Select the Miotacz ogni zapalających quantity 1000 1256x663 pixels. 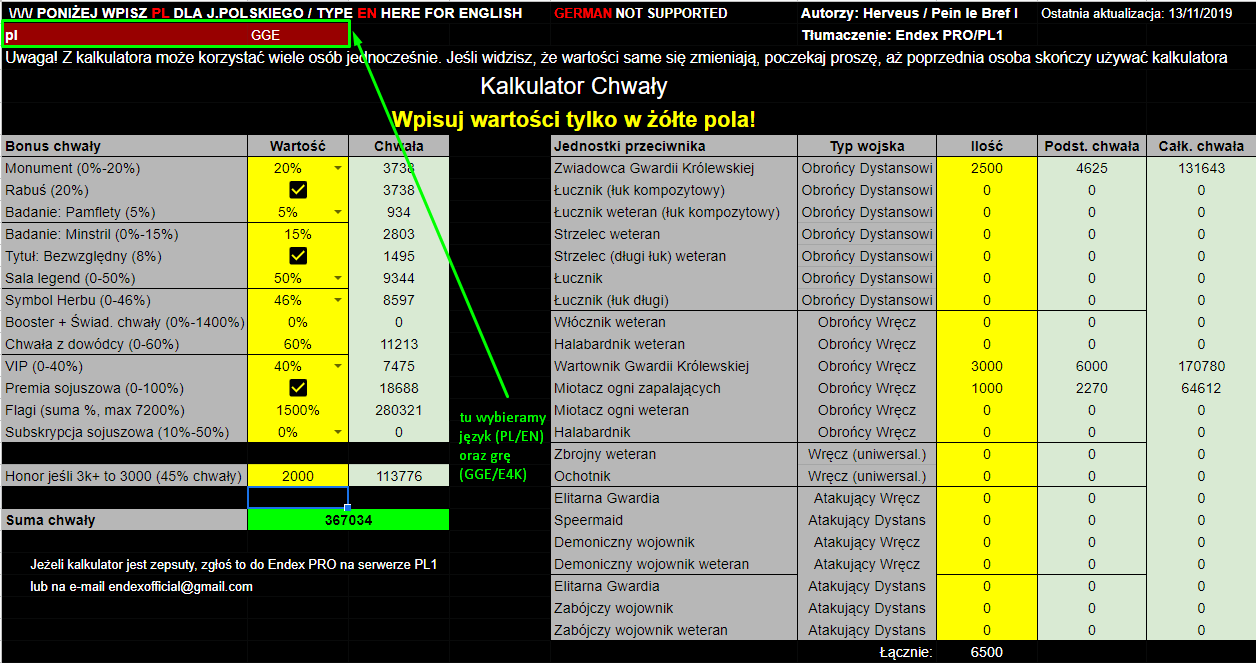(987, 388)
